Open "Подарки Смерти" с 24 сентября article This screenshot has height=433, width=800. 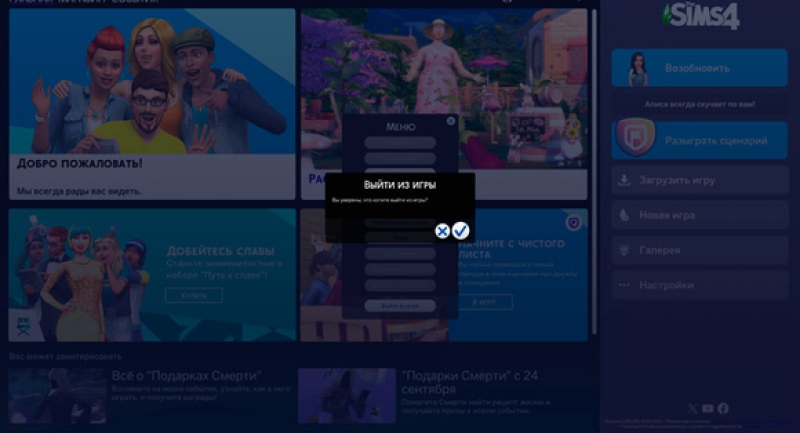439,396
